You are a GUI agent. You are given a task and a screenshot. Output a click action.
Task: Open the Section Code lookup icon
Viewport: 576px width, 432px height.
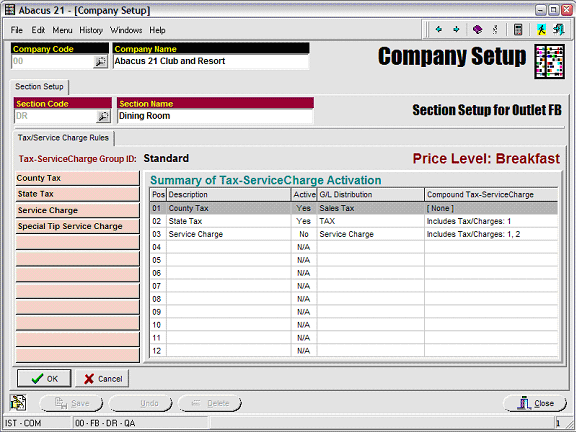tap(103, 116)
